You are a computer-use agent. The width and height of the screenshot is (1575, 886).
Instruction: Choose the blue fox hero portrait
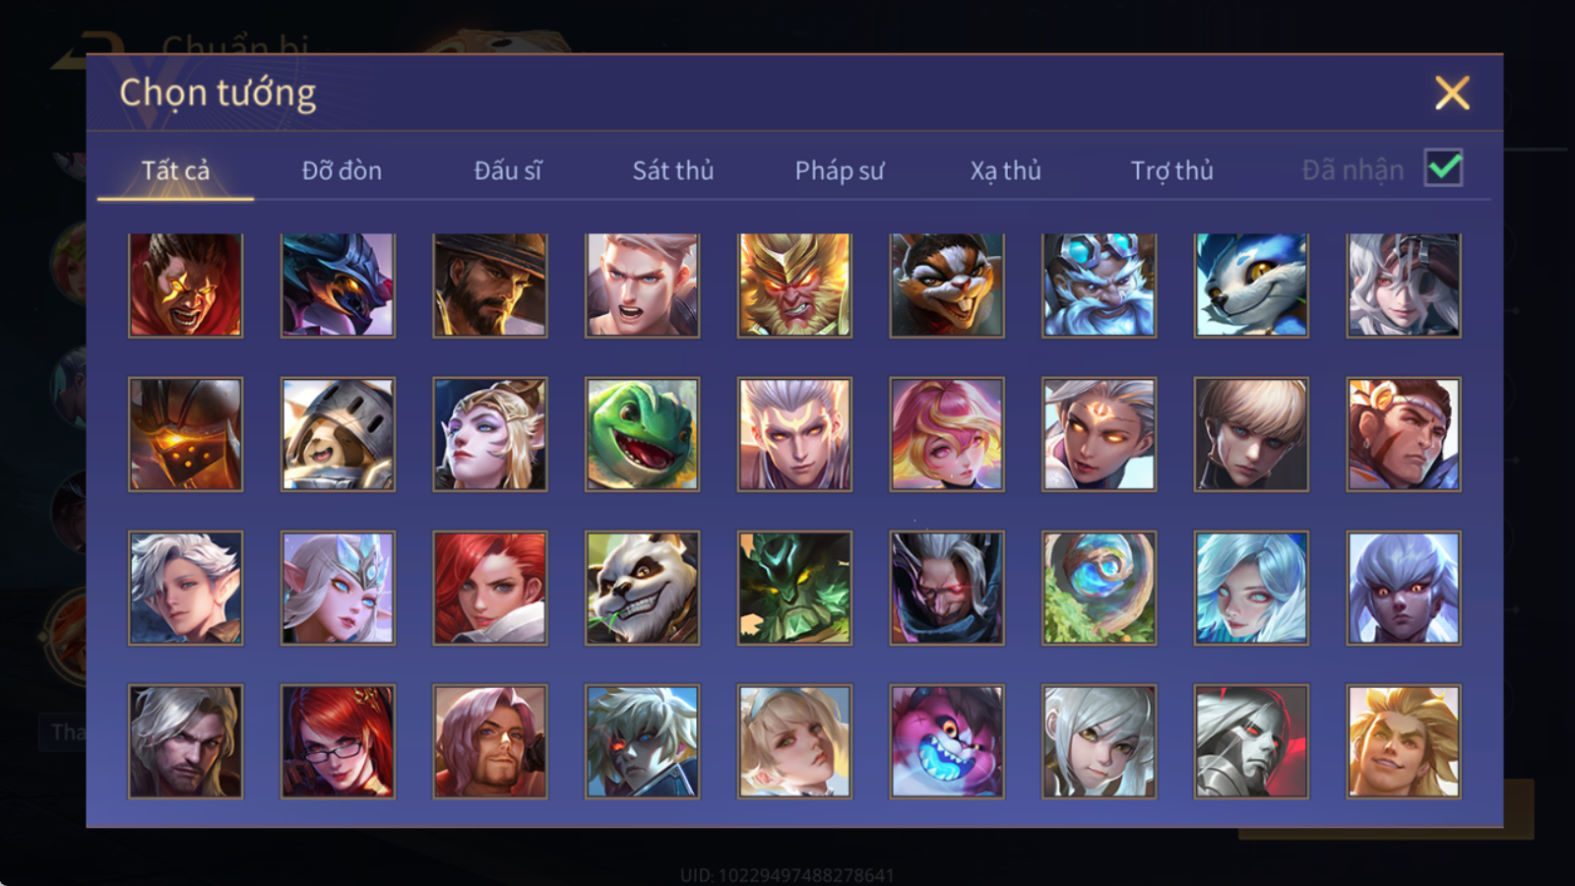(1251, 285)
